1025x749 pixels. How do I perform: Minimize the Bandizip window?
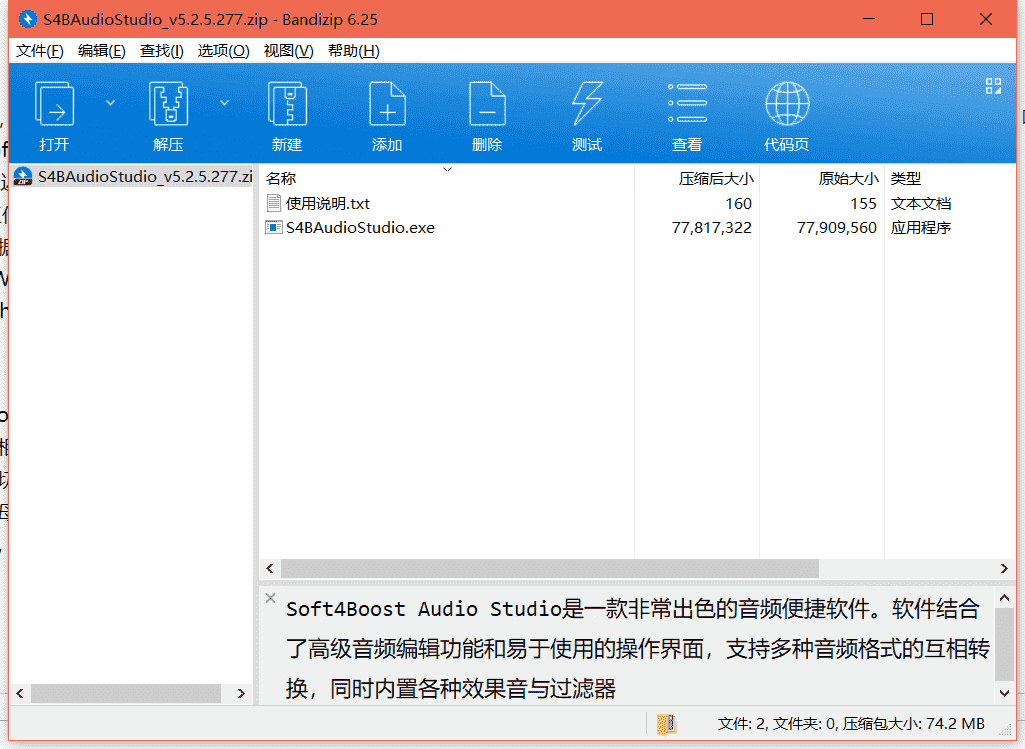coord(869,20)
